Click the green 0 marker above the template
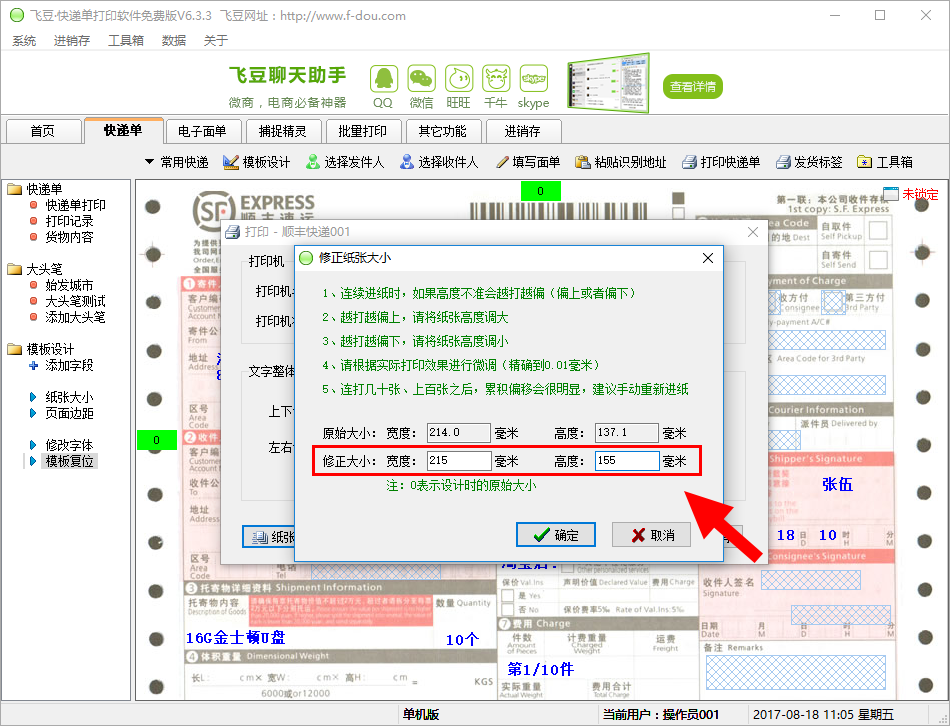This screenshot has height=726, width=950. point(540,191)
